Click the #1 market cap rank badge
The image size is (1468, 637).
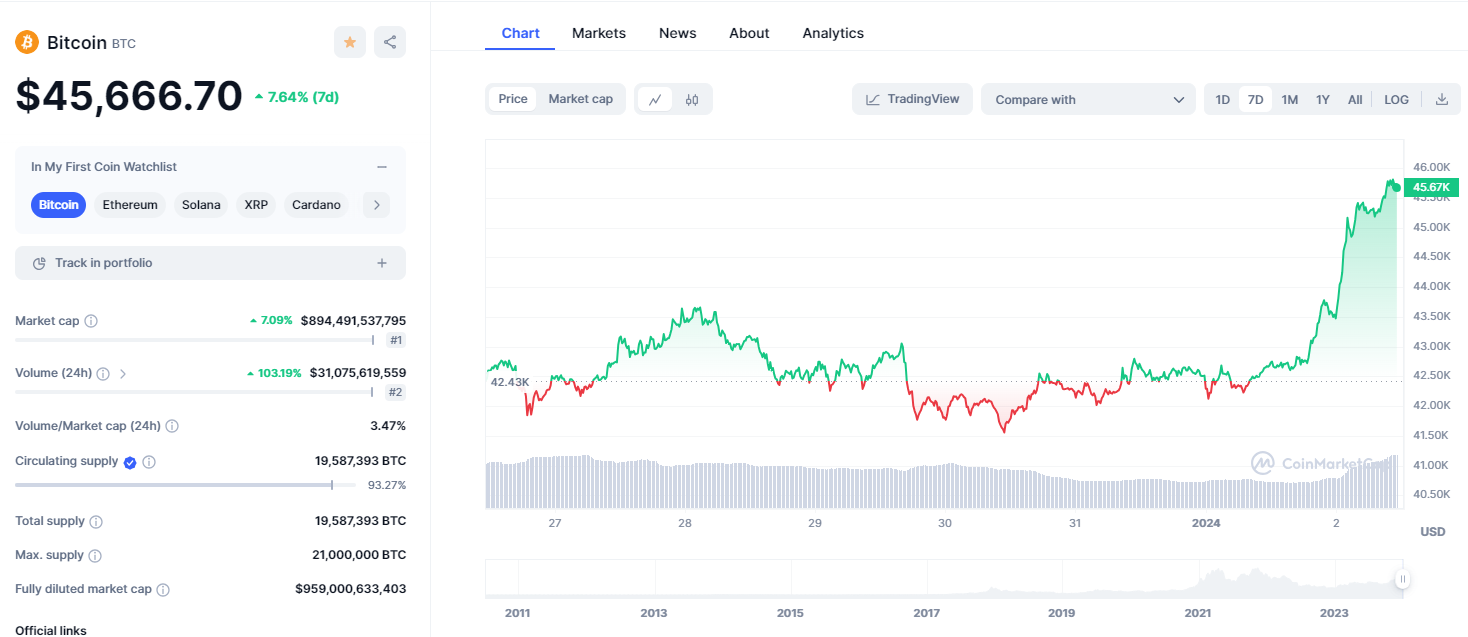pos(396,340)
